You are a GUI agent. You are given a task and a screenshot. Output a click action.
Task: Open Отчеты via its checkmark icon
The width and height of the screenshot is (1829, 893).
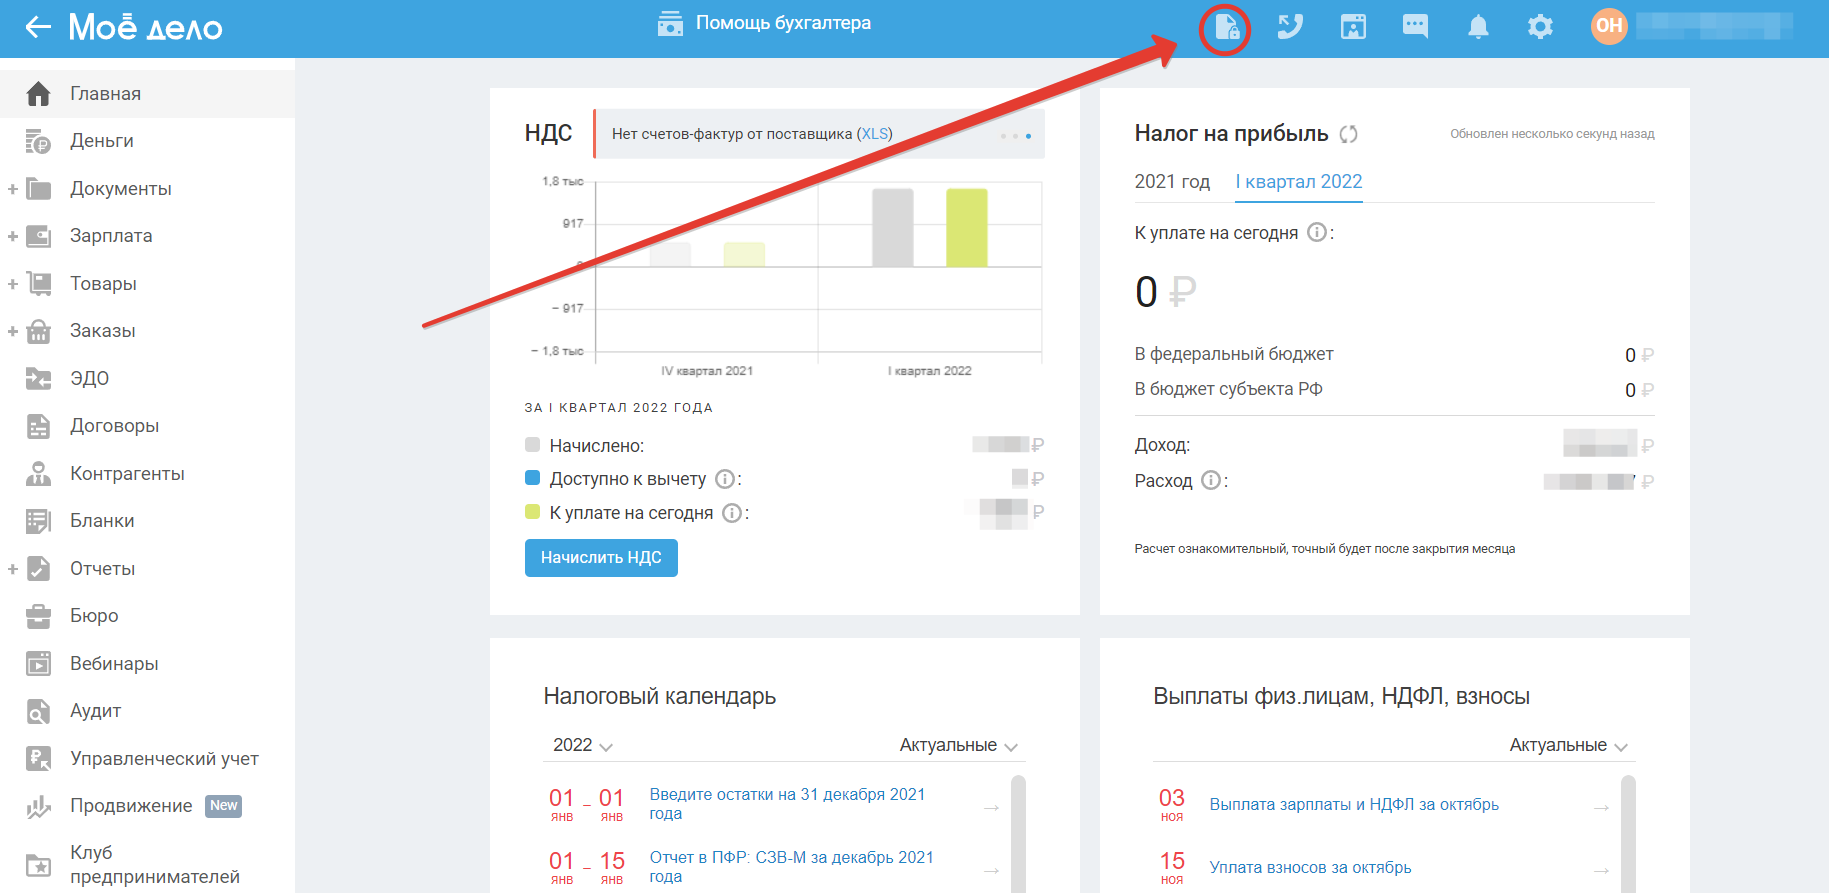pos(38,569)
